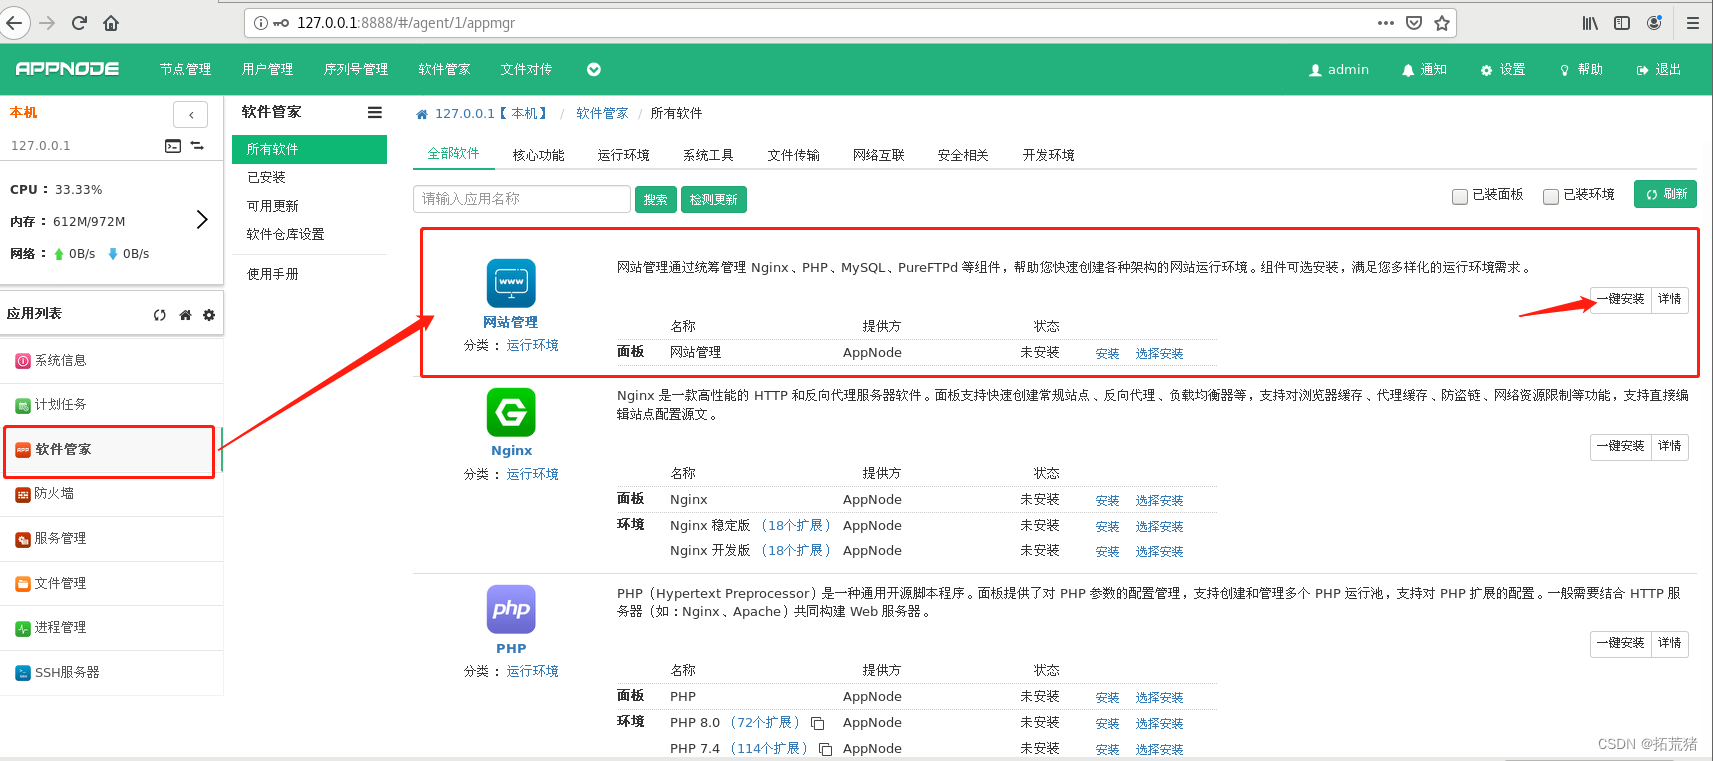Switch to the 系统工具 tab
This screenshot has width=1713, height=761.
point(708,155)
